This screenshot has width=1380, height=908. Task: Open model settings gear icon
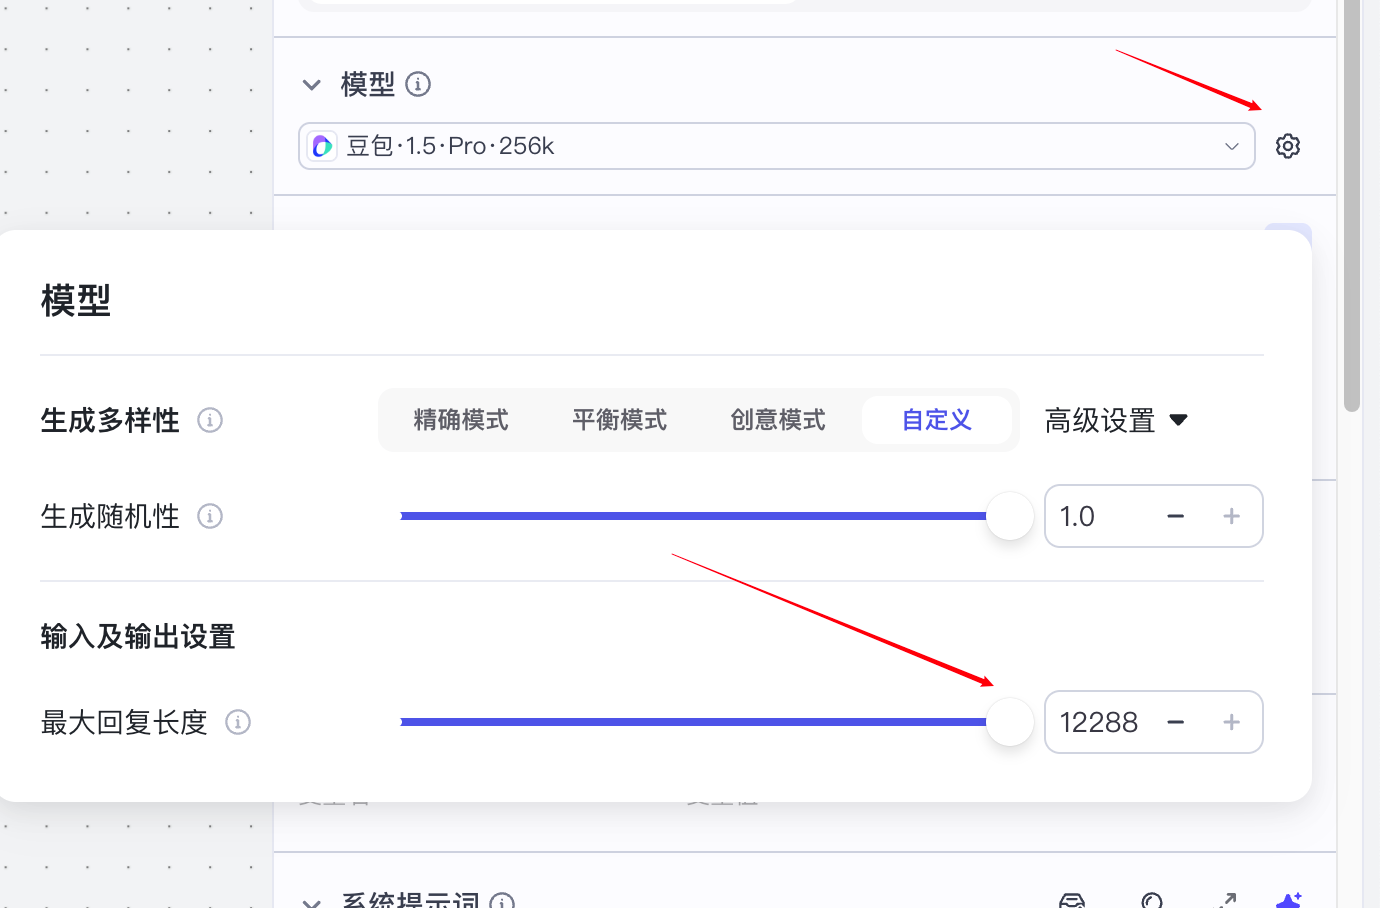pyautogui.click(x=1287, y=146)
